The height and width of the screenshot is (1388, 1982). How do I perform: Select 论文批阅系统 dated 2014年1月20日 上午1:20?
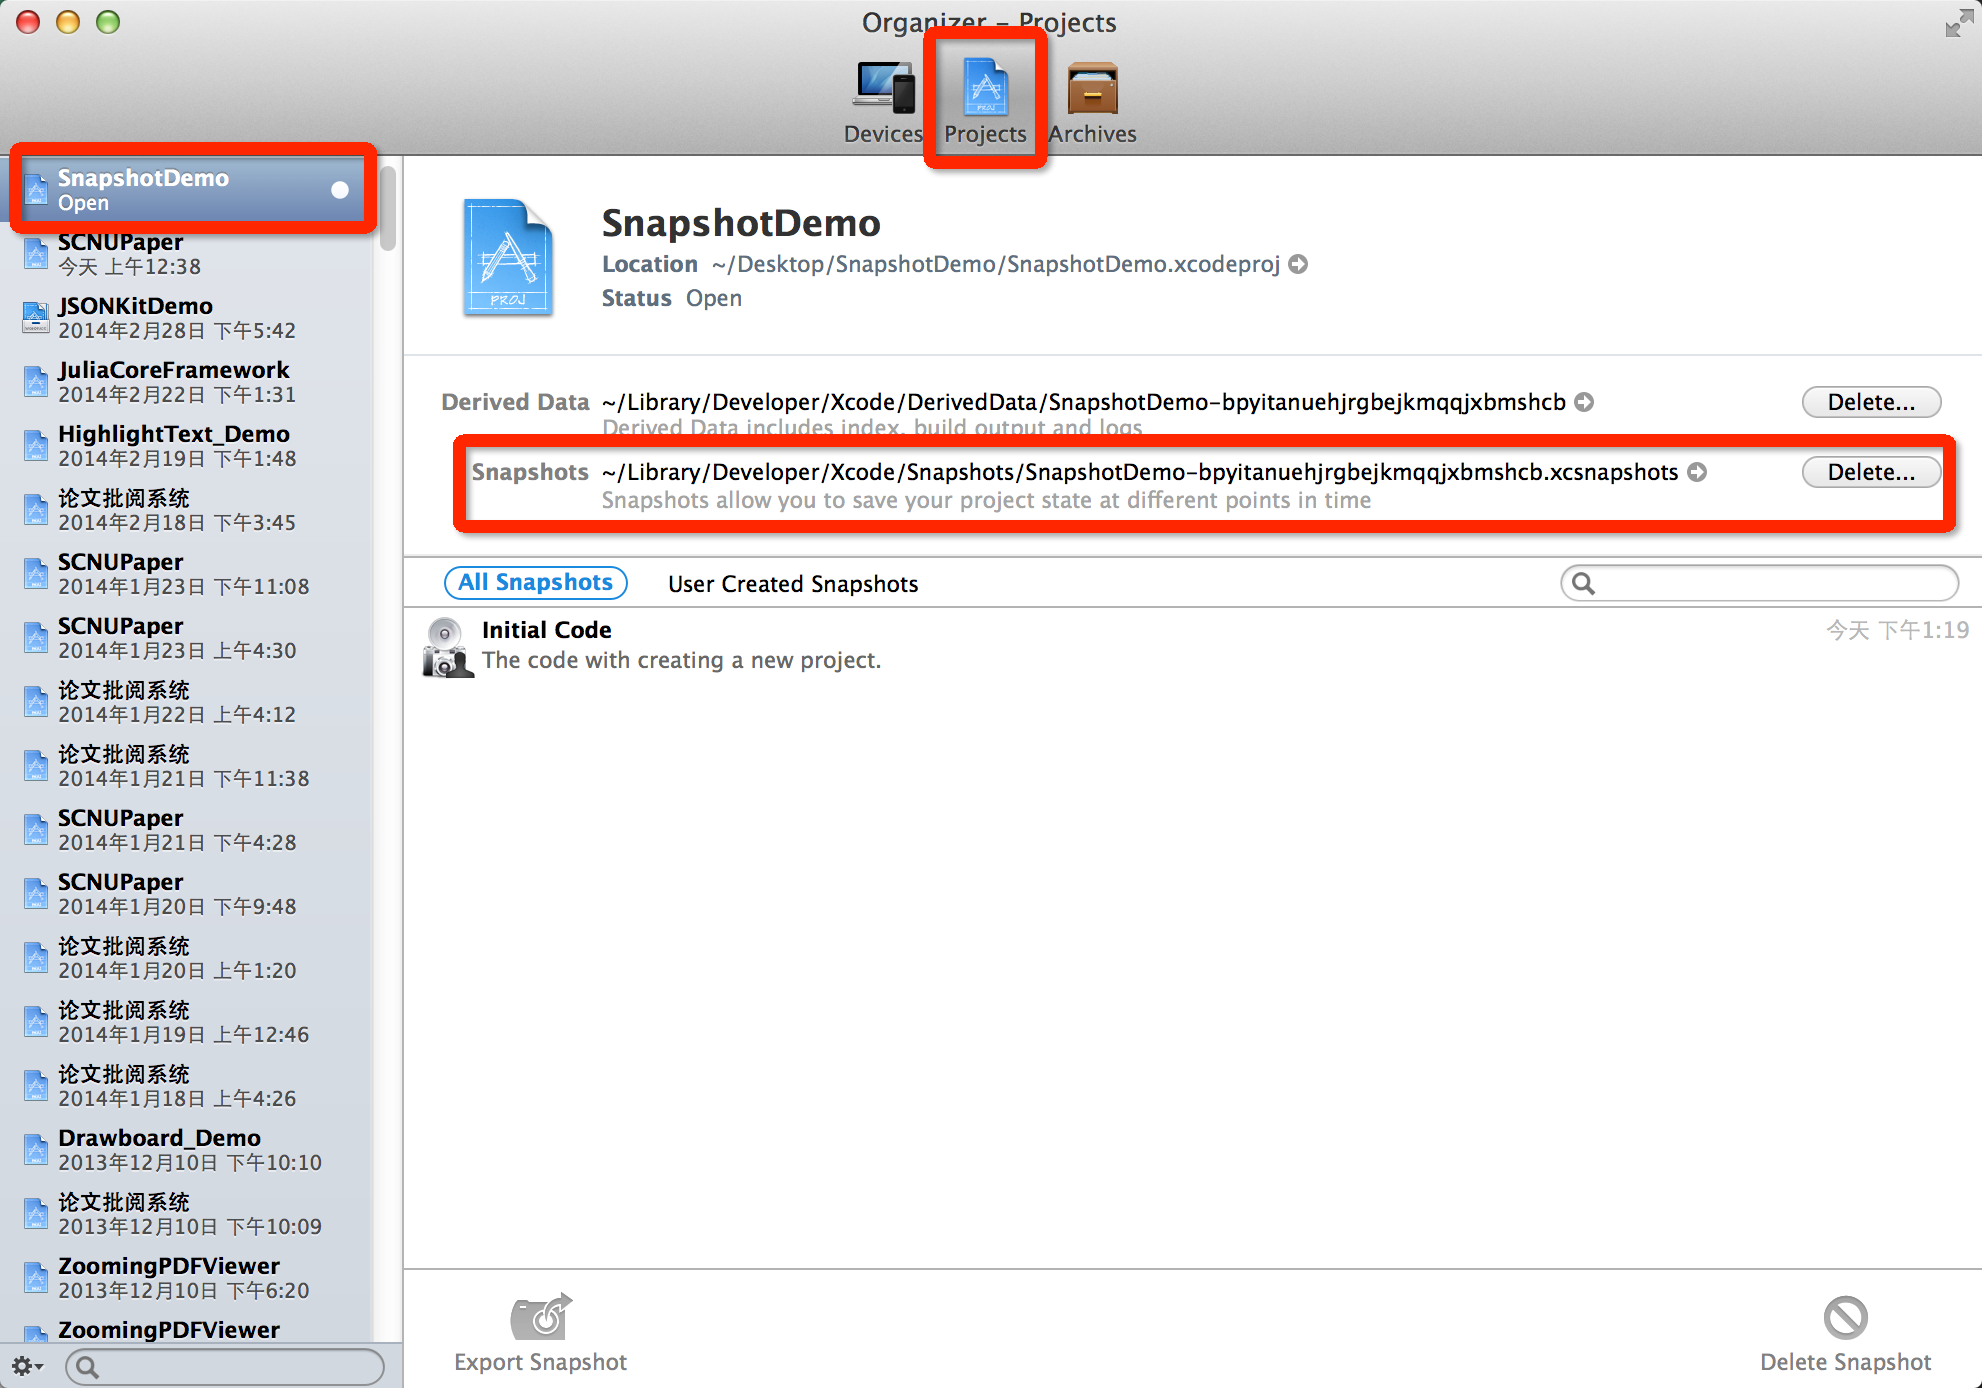(x=188, y=958)
